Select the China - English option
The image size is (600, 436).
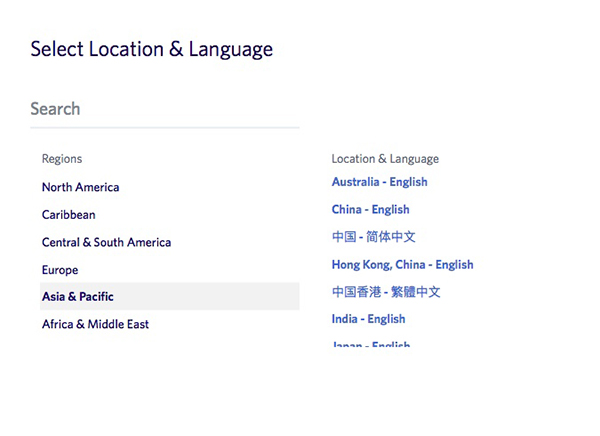[370, 210]
